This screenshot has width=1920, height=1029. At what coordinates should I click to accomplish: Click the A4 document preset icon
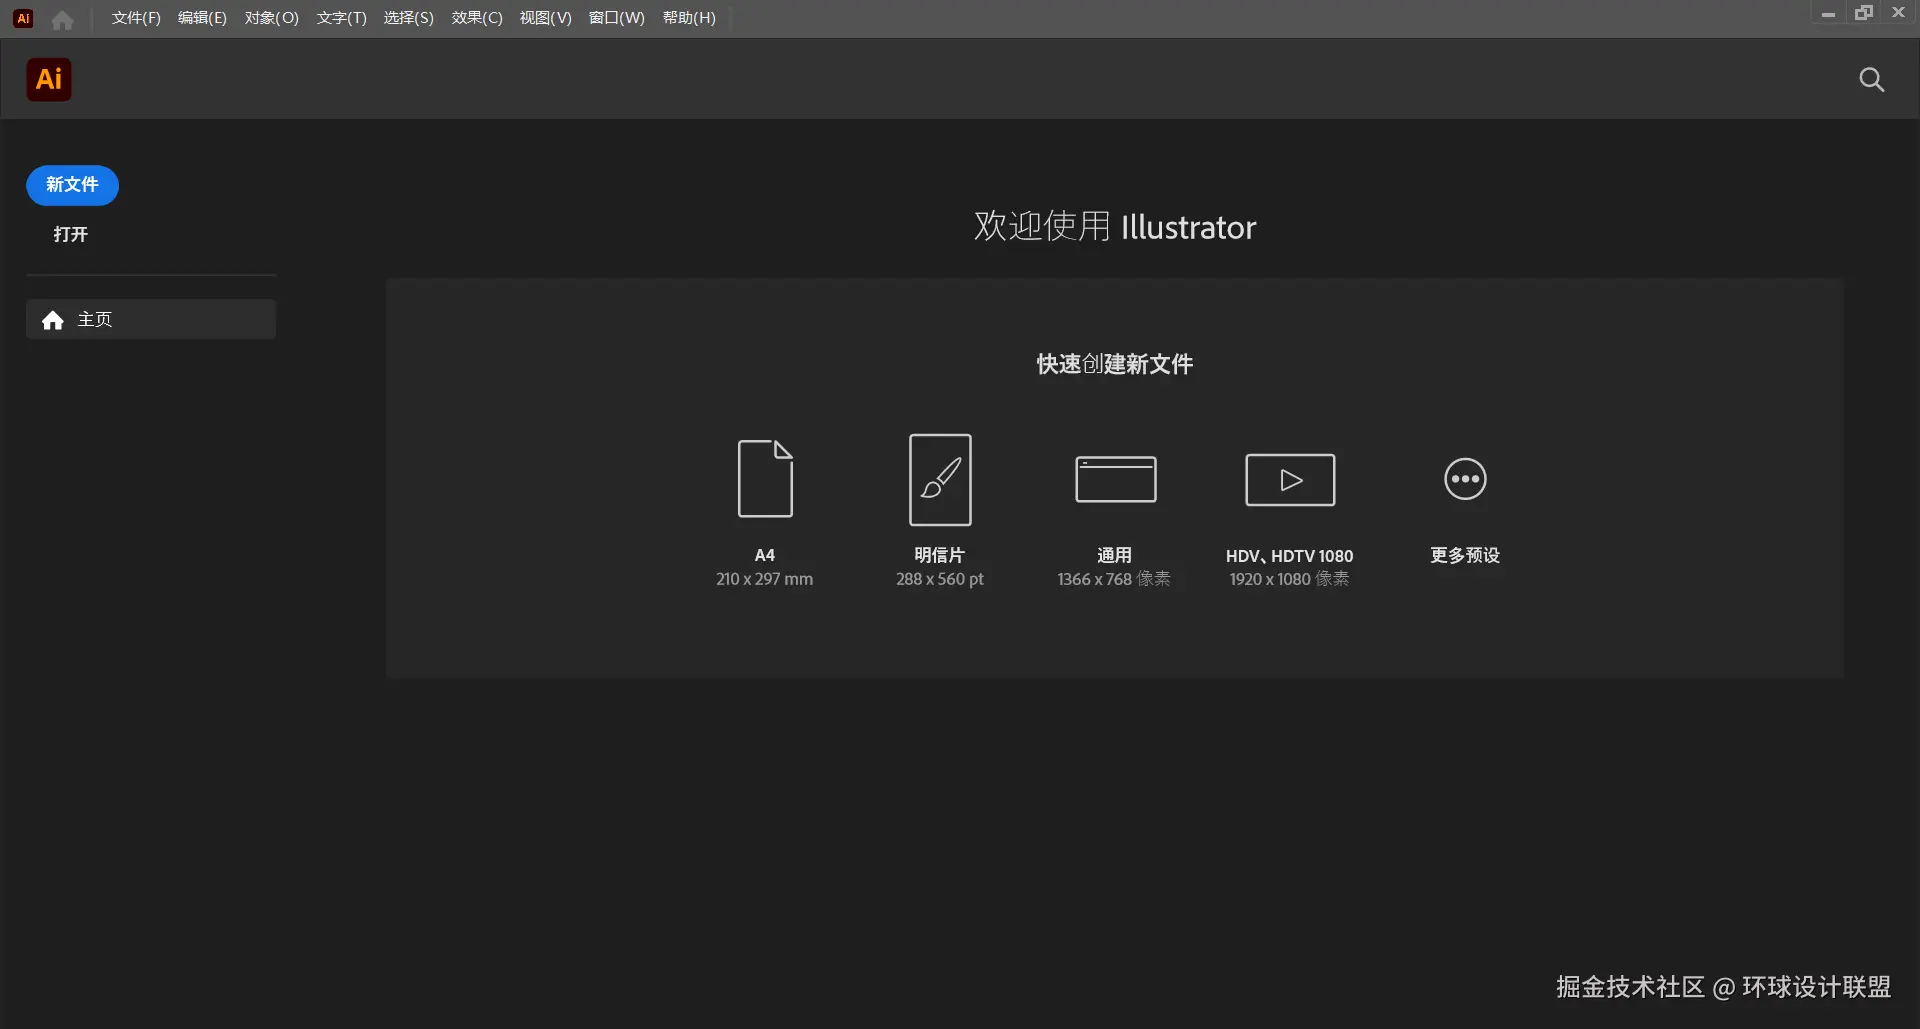coord(765,478)
